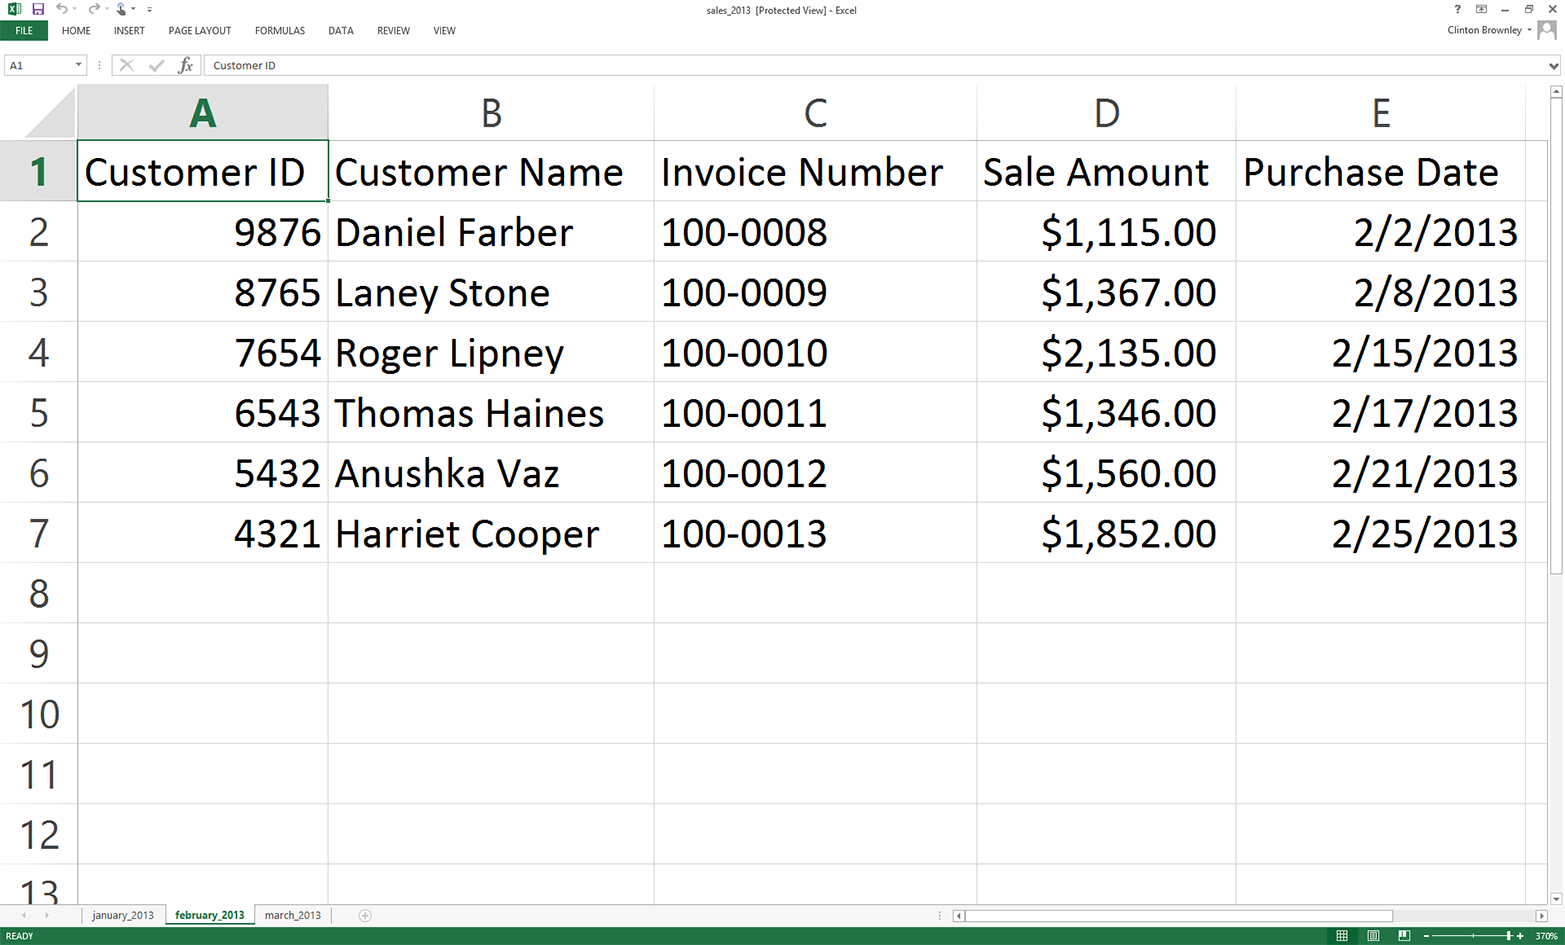This screenshot has width=1565, height=945.
Task: Open the FILE menu
Action: tap(23, 30)
